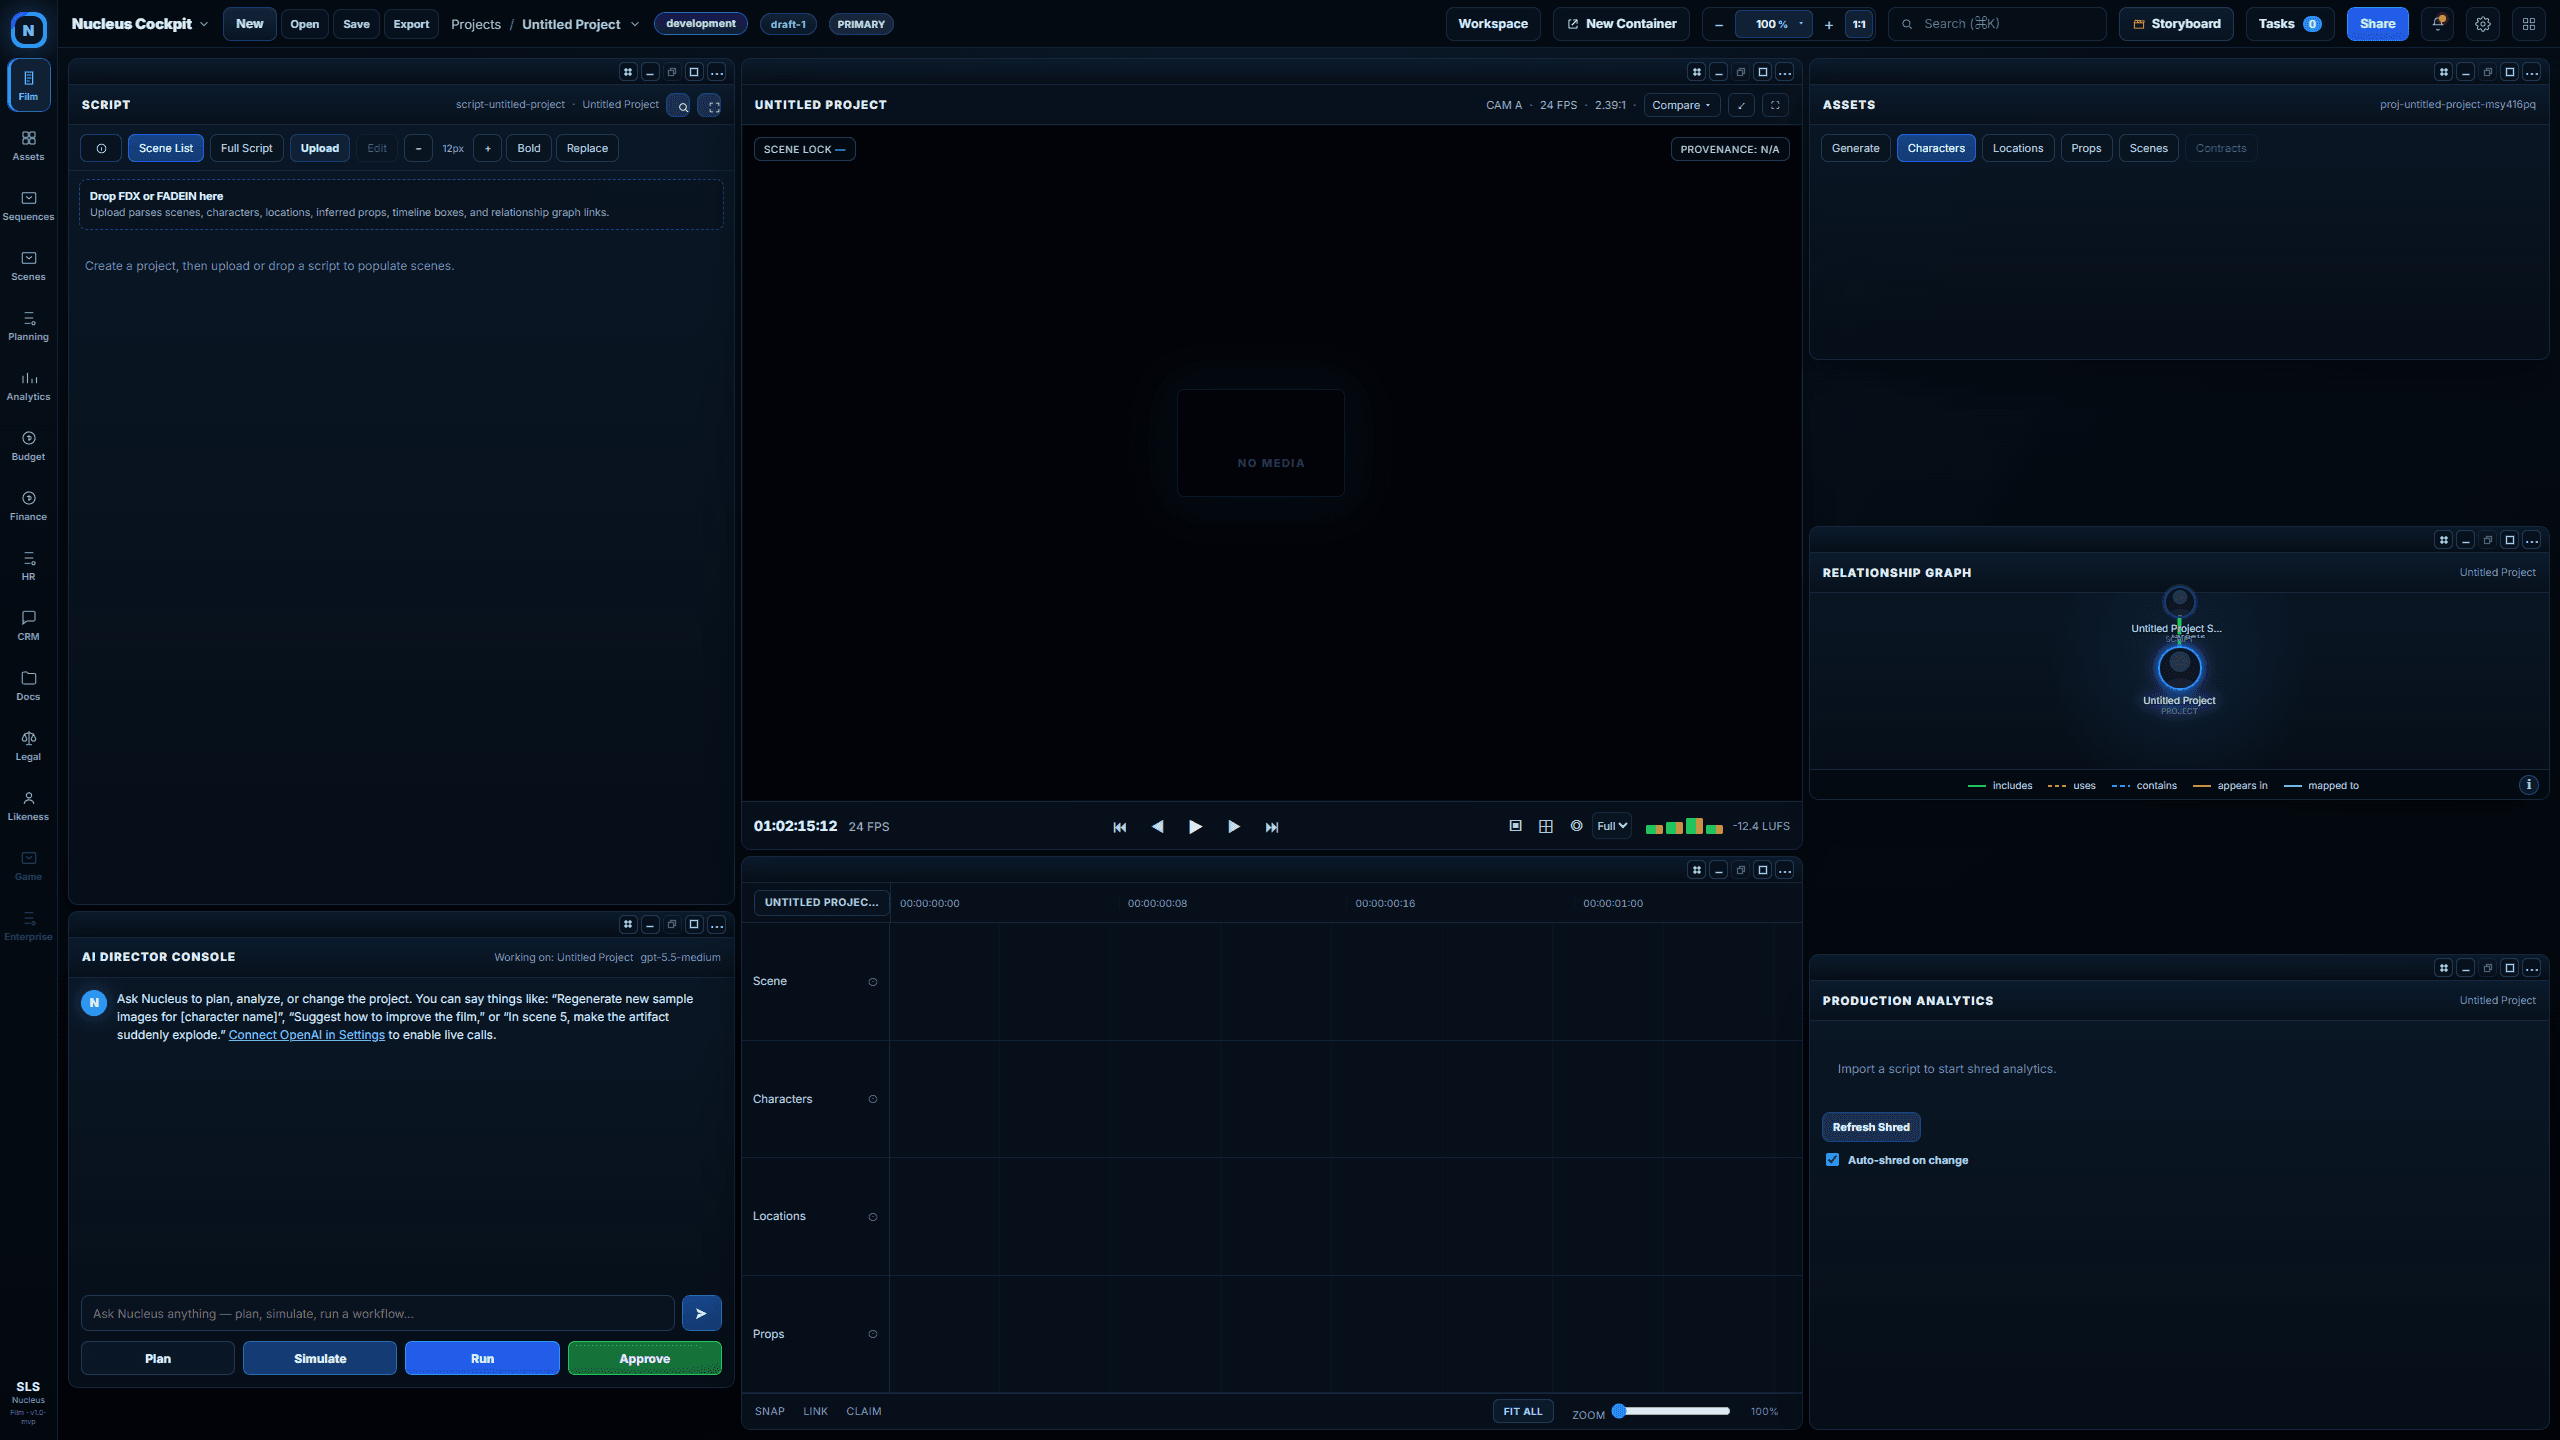Image resolution: width=2560 pixels, height=1440 pixels.
Task: Click the viewer safe-frame icon
Action: pos(1516,826)
